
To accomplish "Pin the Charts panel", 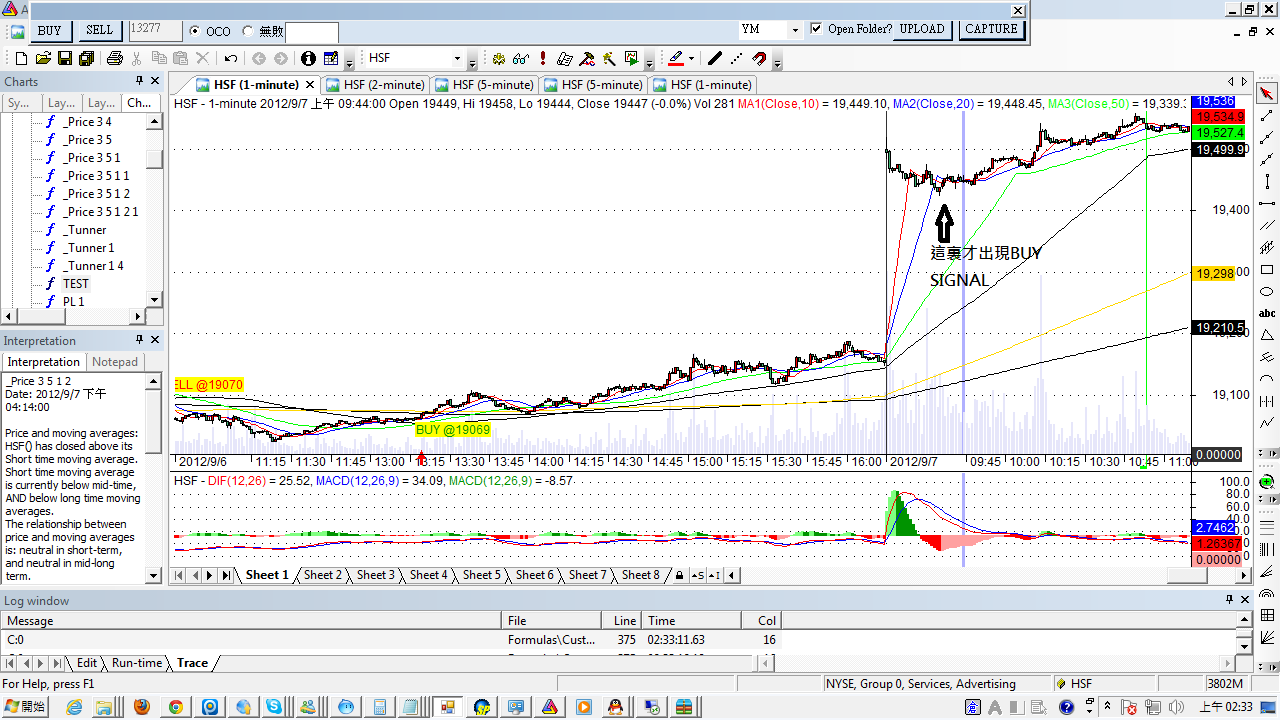I will 140,81.
